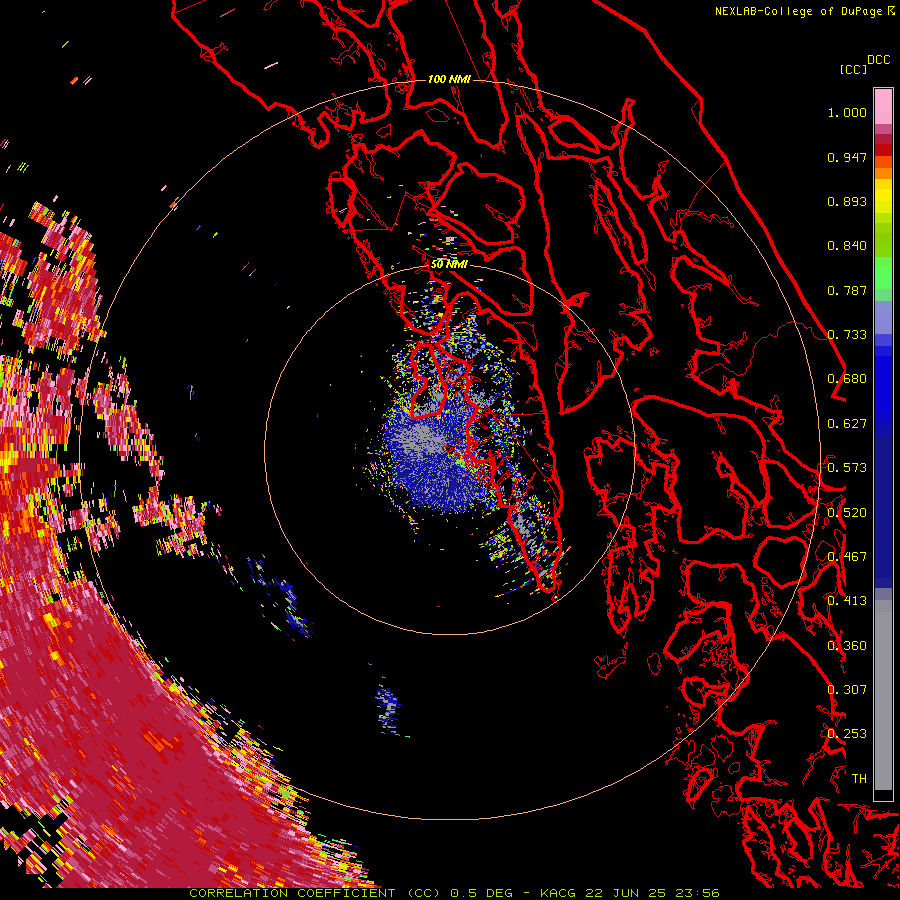Image resolution: width=900 pixels, height=900 pixels.
Task: Pick the light pink swatch beside 1.000
Action: [x=883, y=107]
